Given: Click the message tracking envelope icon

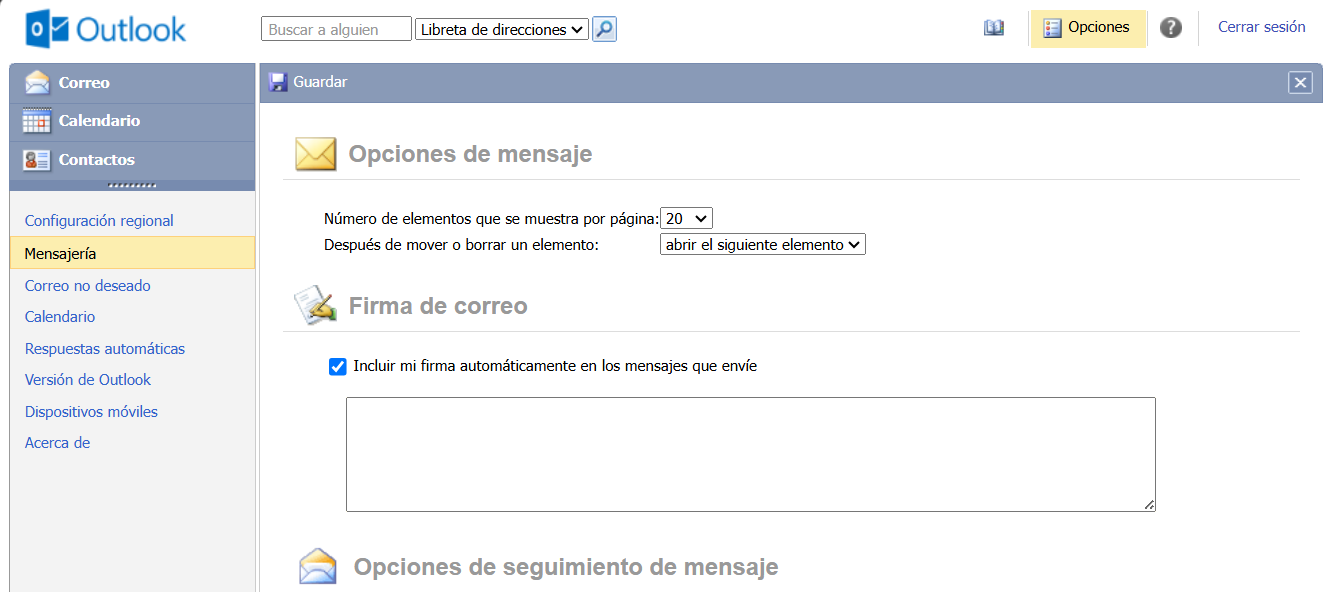Looking at the screenshot, I should 318,567.
